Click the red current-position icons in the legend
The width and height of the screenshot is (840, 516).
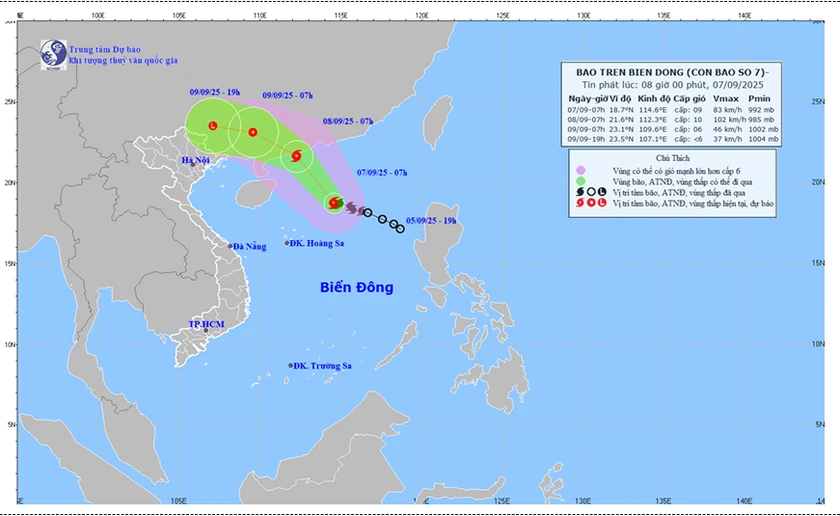click(x=590, y=205)
